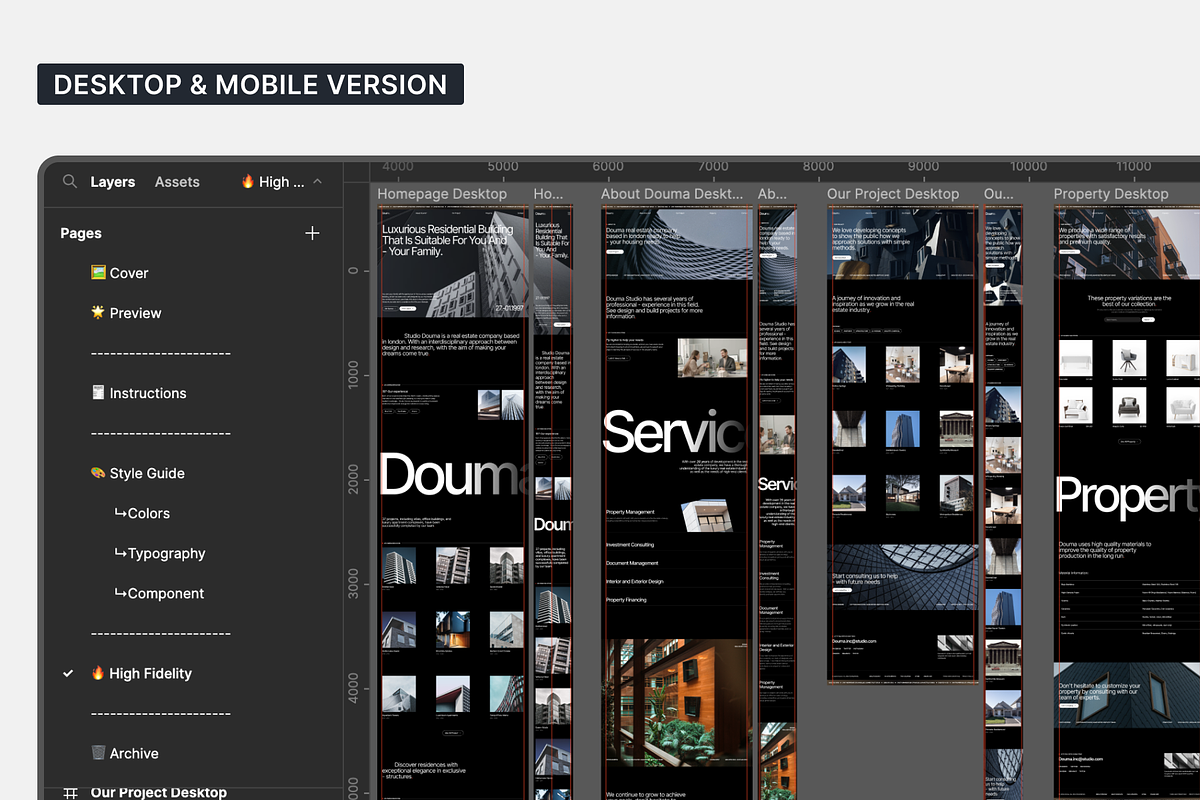Screen dimensions: 1200x800
Task: Select the large 'Douma' heading in Homepage Desktop
Action: point(453,474)
